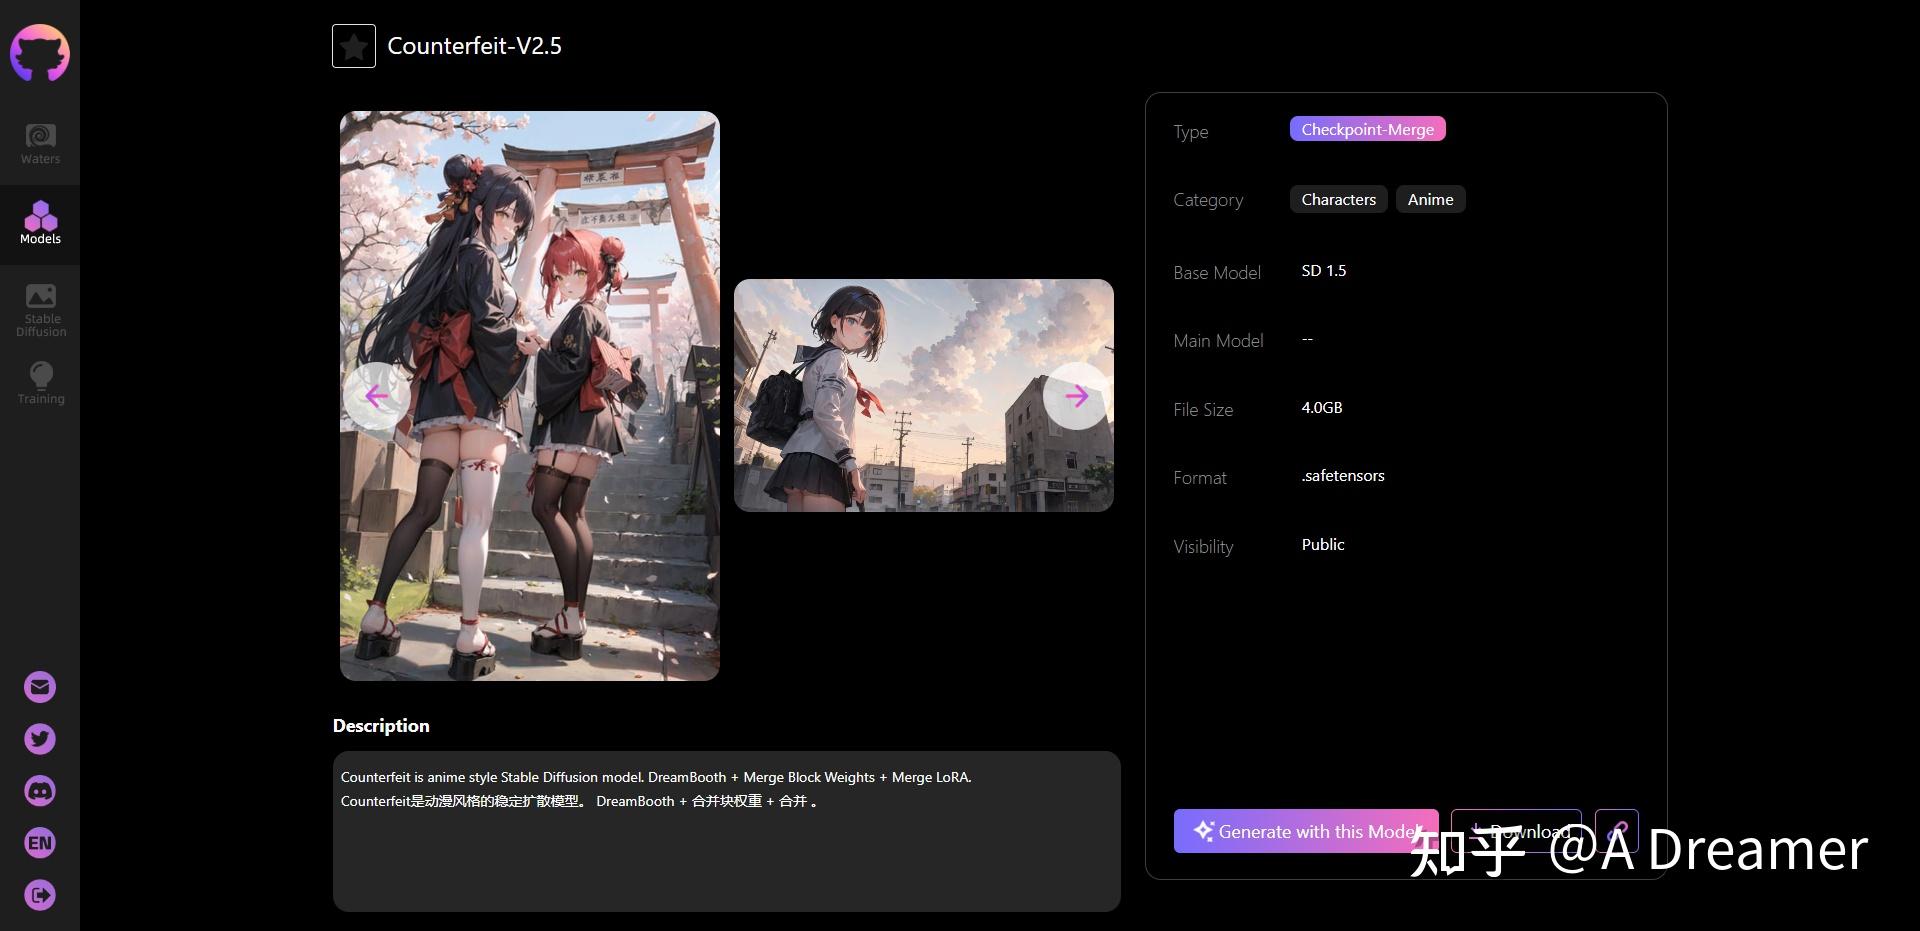Viewport: 1920px width, 931px height.
Task: Show next image with right arrow
Action: pyautogui.click(x=1076, y=396)
